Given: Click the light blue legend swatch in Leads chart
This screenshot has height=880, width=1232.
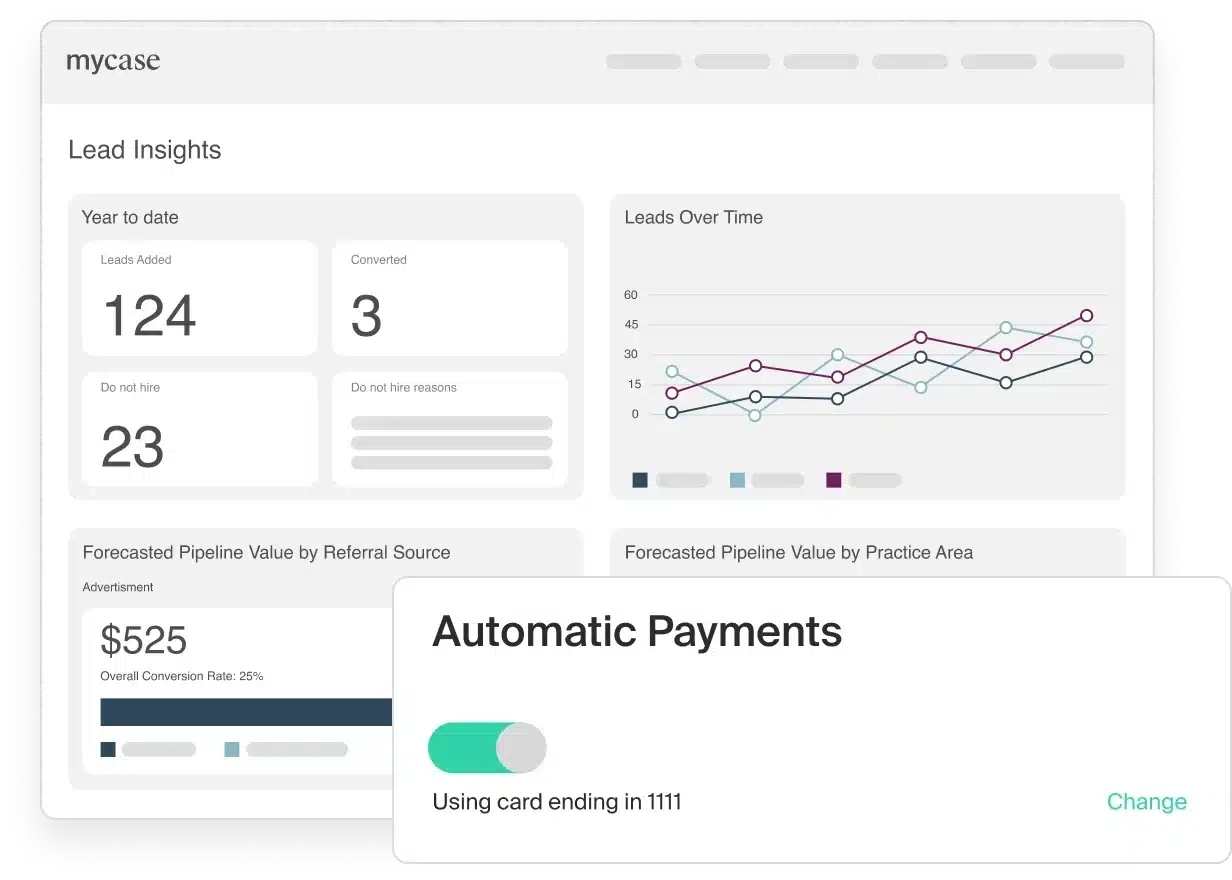Looking at the screenshot, I should [738, 480].
